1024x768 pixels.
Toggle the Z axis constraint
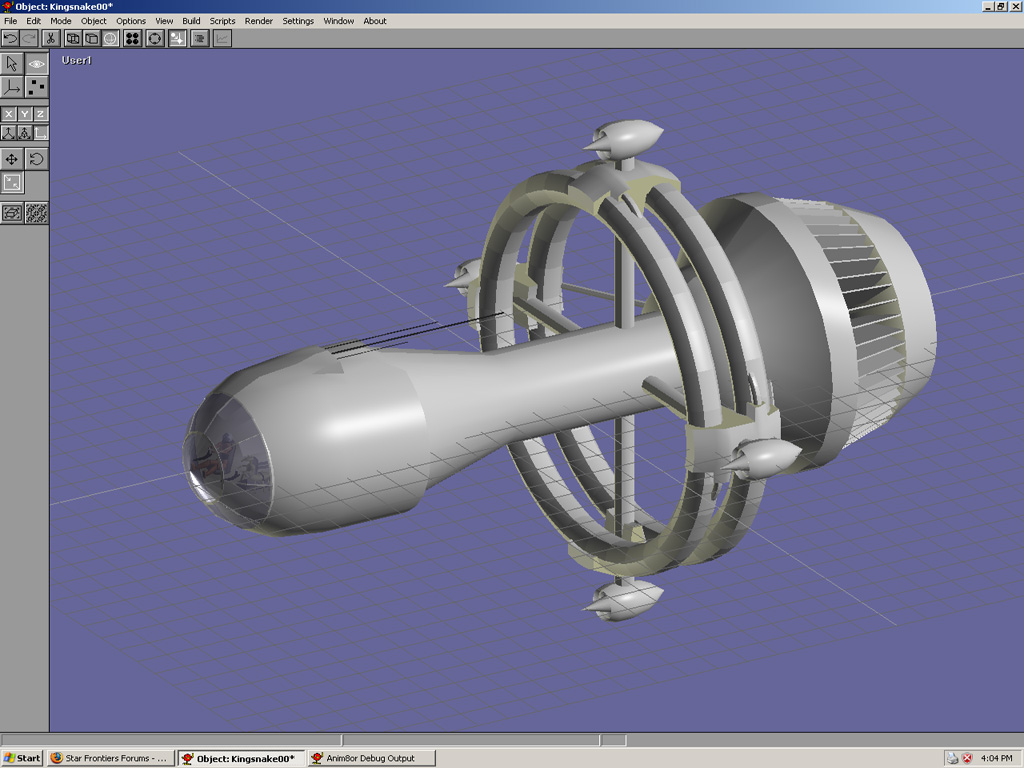click(40, 114)
